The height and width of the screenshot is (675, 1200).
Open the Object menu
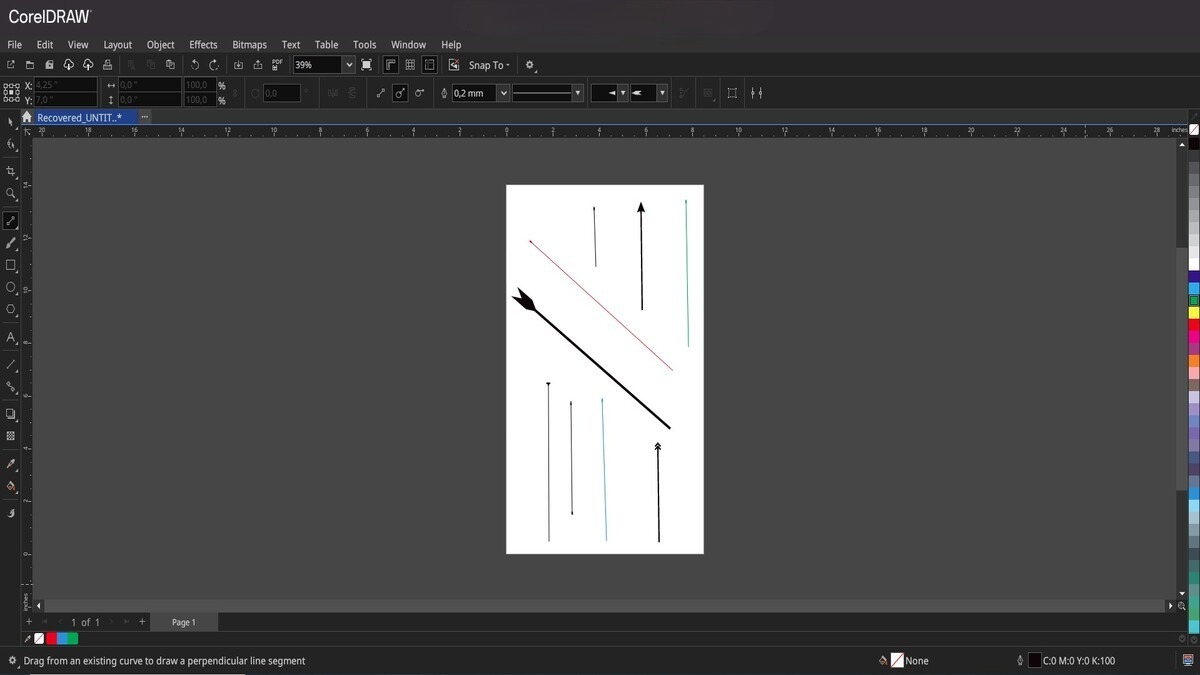click(160, 45)
